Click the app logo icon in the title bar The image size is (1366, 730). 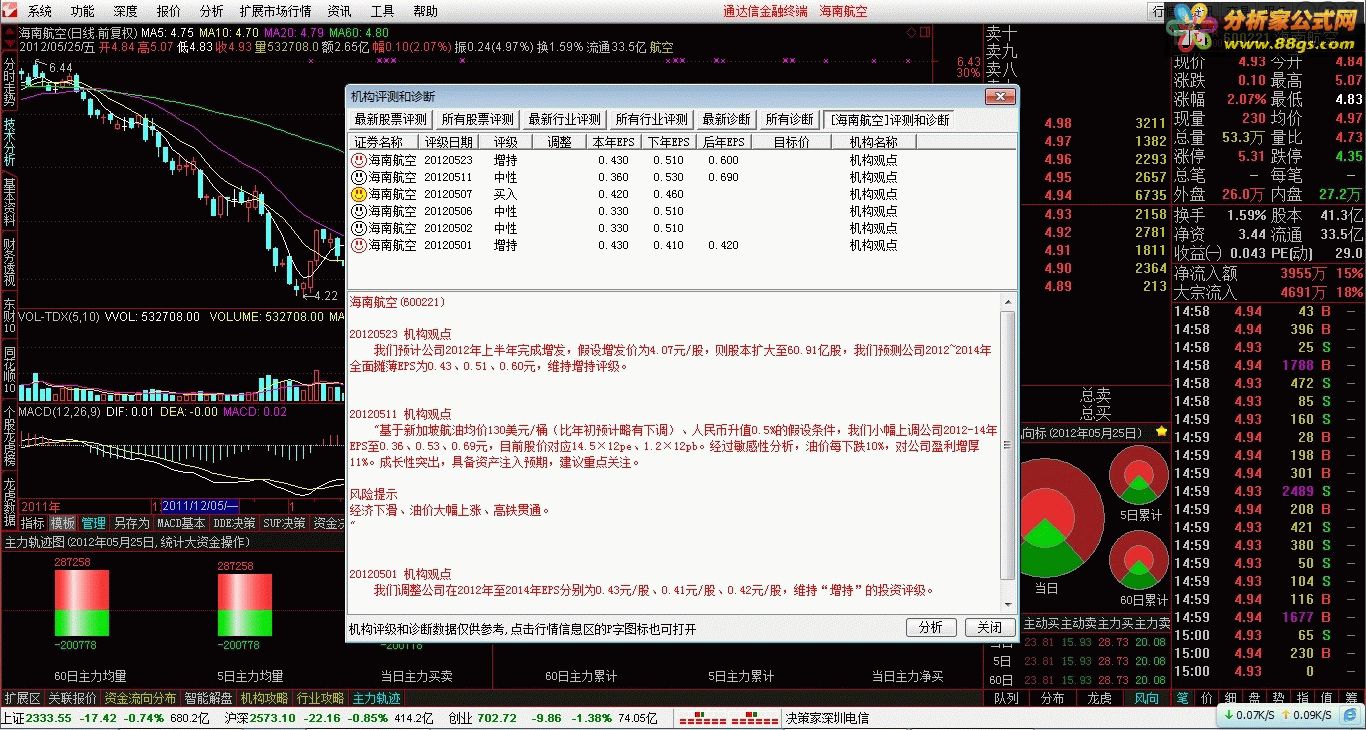click(10, 11)
